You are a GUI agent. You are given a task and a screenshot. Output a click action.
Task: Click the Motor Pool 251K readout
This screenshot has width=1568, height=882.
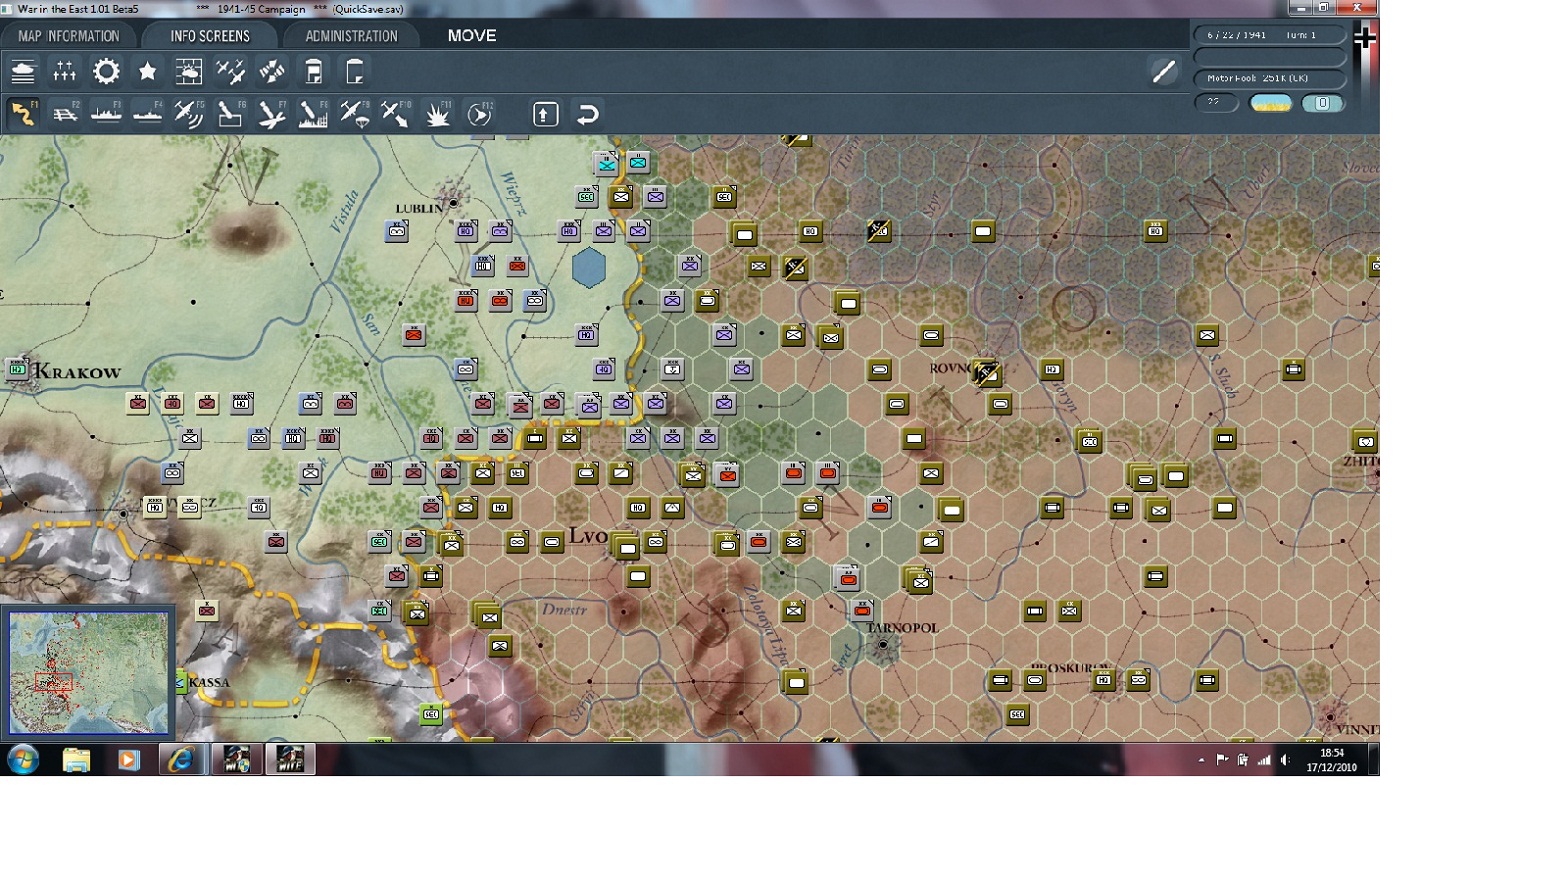click(1269, 78)
